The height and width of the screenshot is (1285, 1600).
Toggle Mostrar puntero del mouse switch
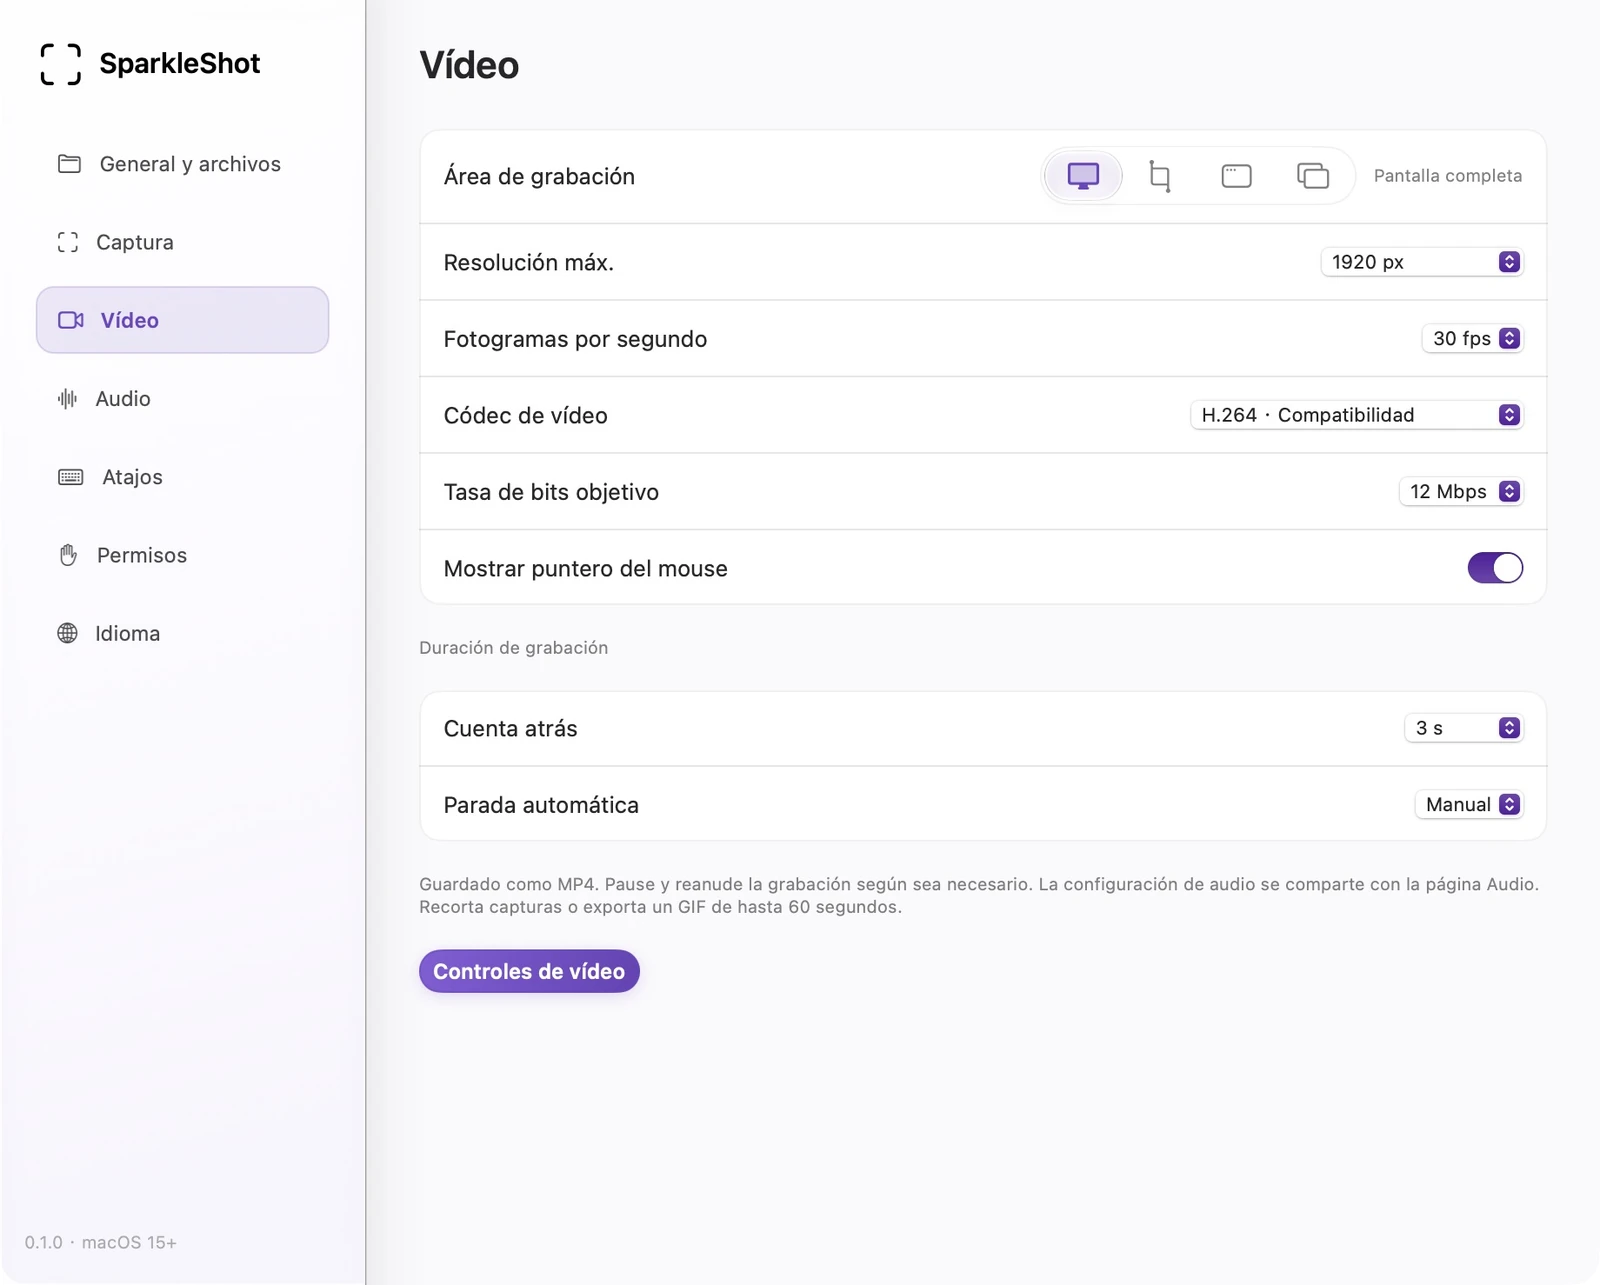pyautogui.click(x=1495, y=568)
